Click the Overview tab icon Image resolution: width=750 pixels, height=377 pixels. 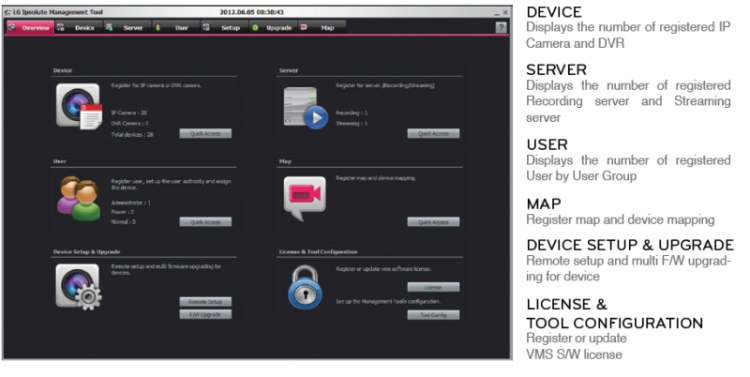pyautogui.click(x=12, y=27)
